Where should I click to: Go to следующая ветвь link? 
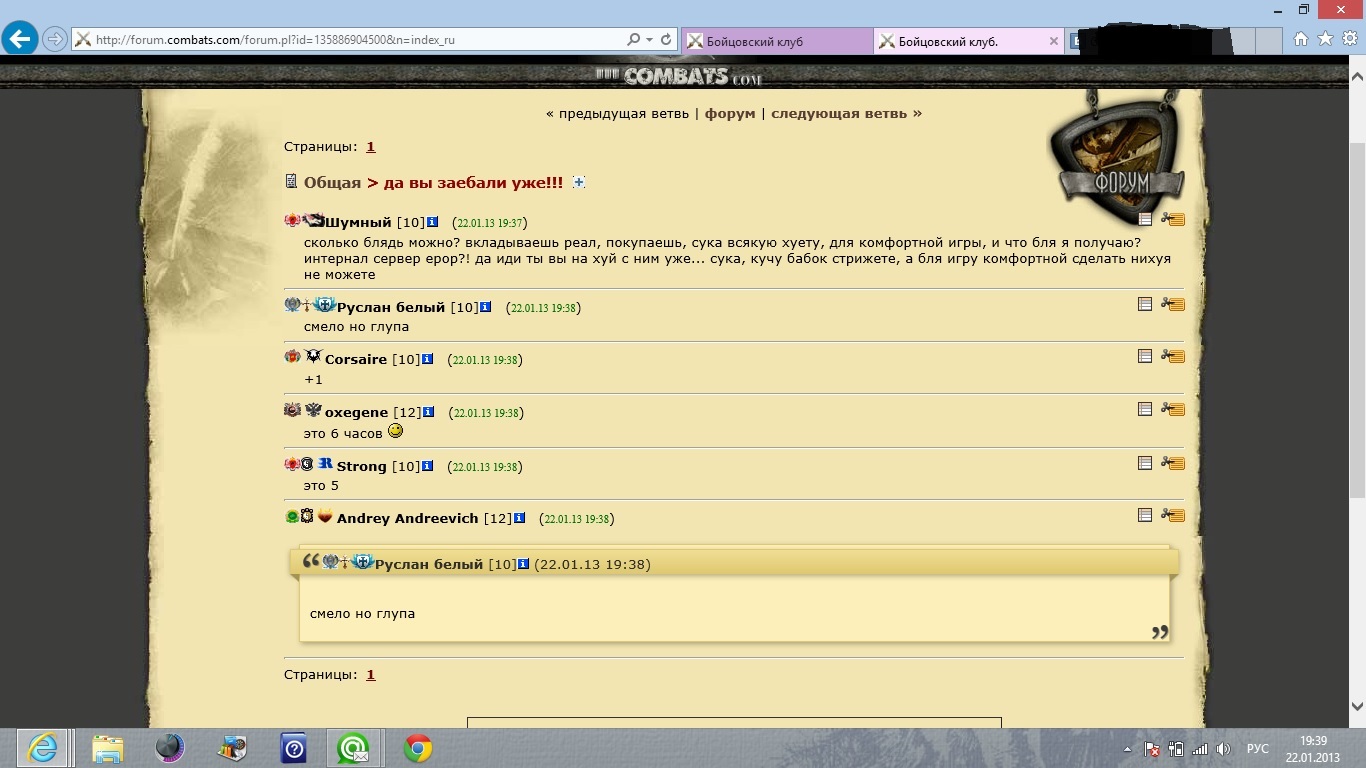click(839, 113)
